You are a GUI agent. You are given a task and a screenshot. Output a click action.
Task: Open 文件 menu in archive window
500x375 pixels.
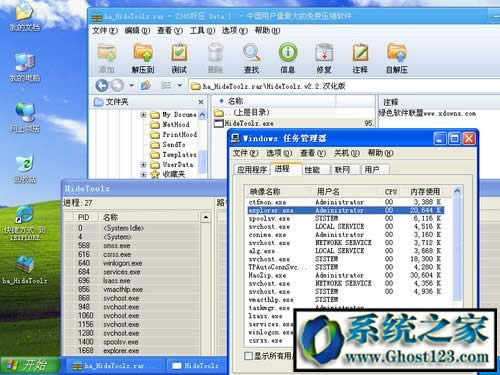coord(105,31)
